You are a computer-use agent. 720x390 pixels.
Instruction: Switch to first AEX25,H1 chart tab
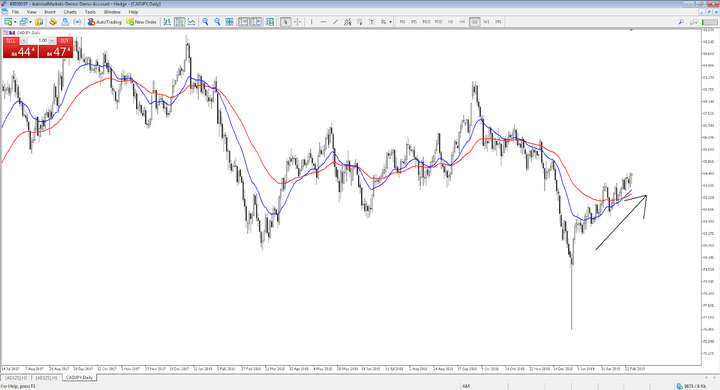[x=16, y=378]
